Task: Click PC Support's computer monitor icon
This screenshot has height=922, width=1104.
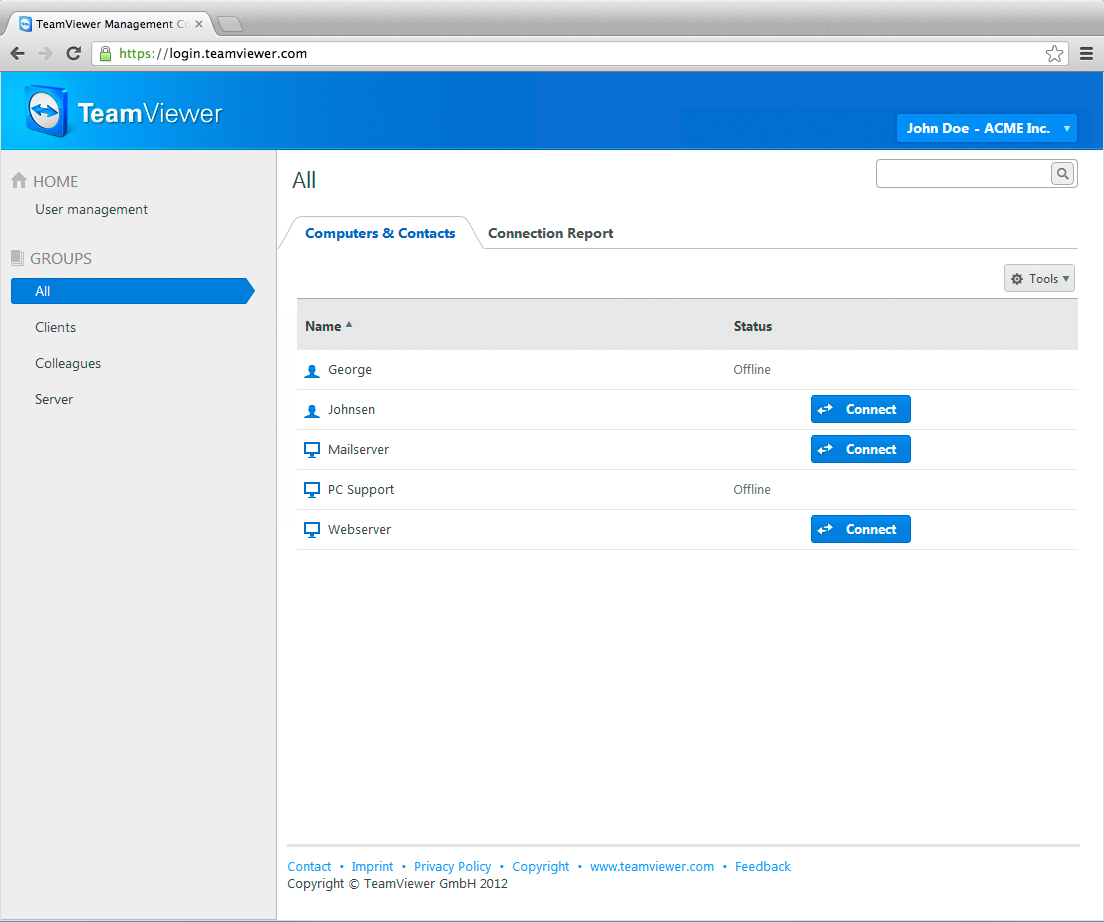Action: [312, 490]
